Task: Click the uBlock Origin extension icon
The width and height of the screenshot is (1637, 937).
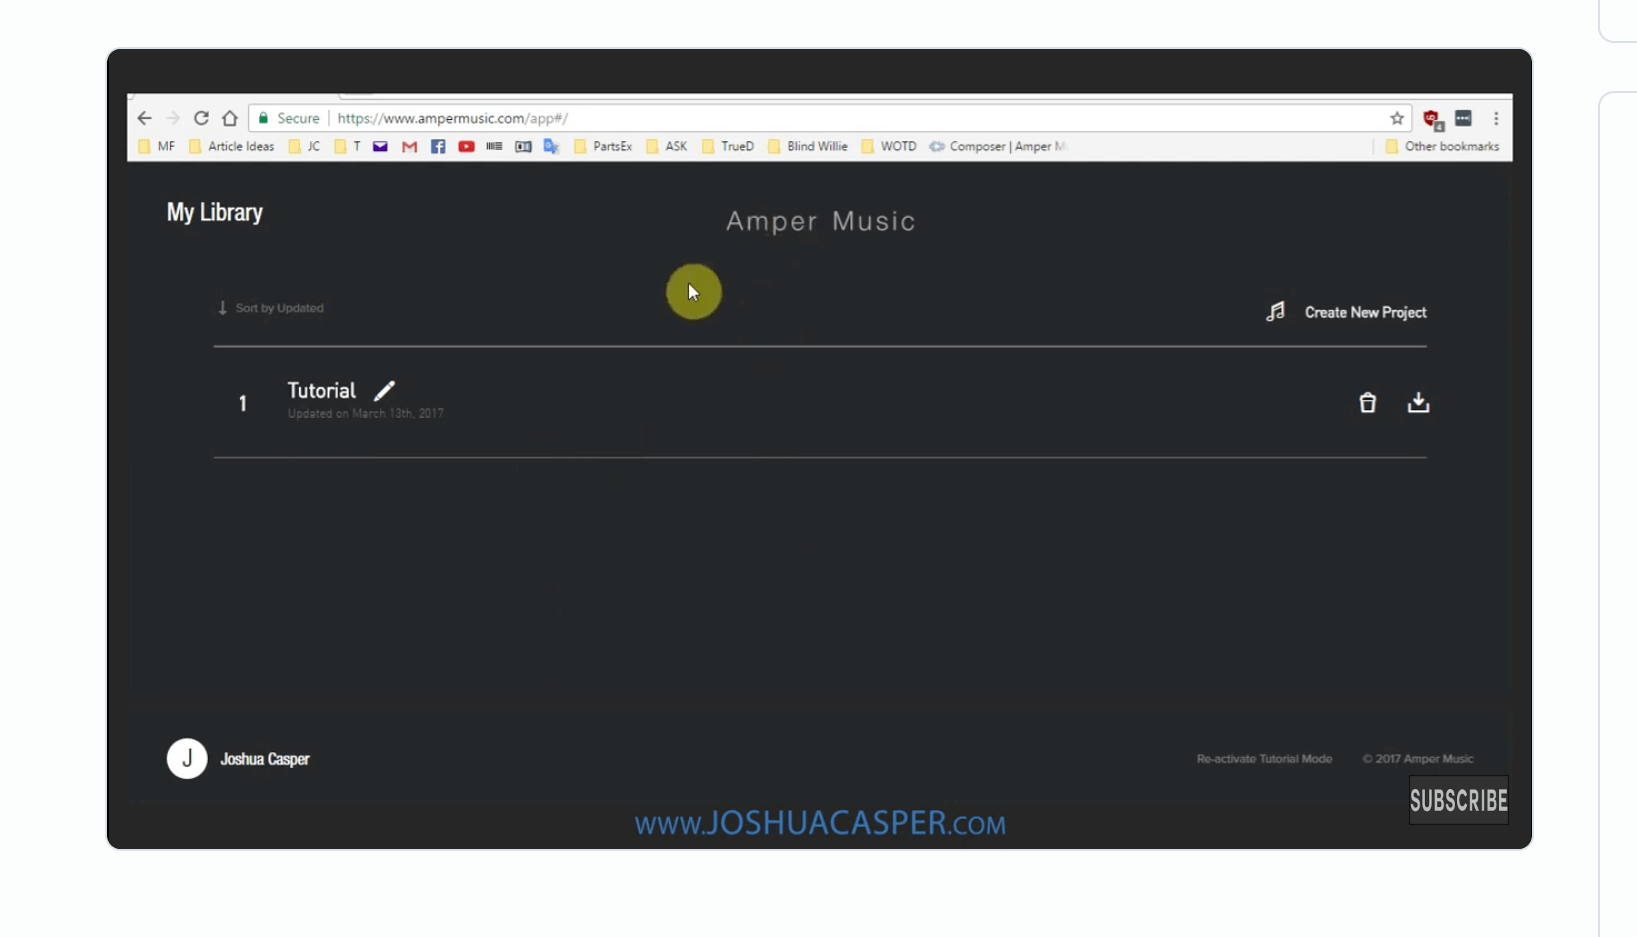Action: 1432,119
